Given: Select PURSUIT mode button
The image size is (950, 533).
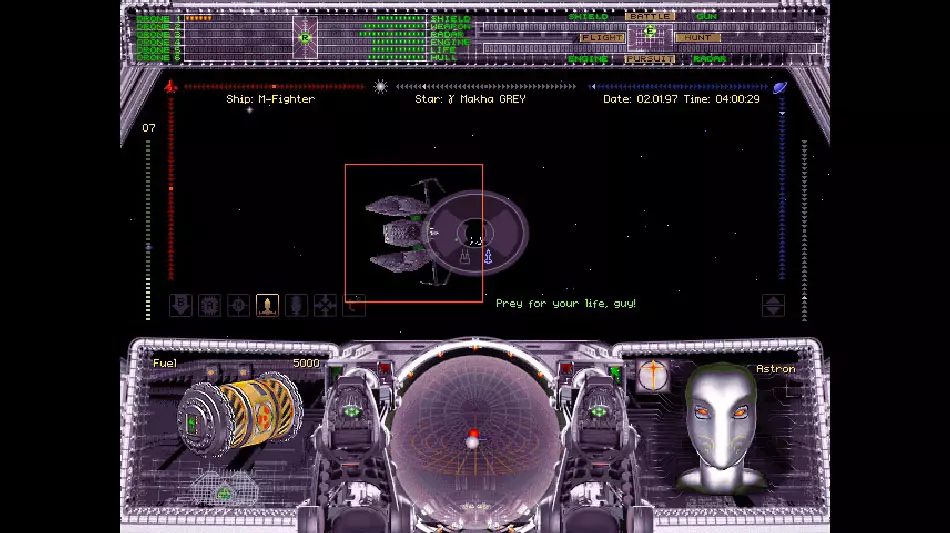Looking at the screenshot, I should click(649, 59).
